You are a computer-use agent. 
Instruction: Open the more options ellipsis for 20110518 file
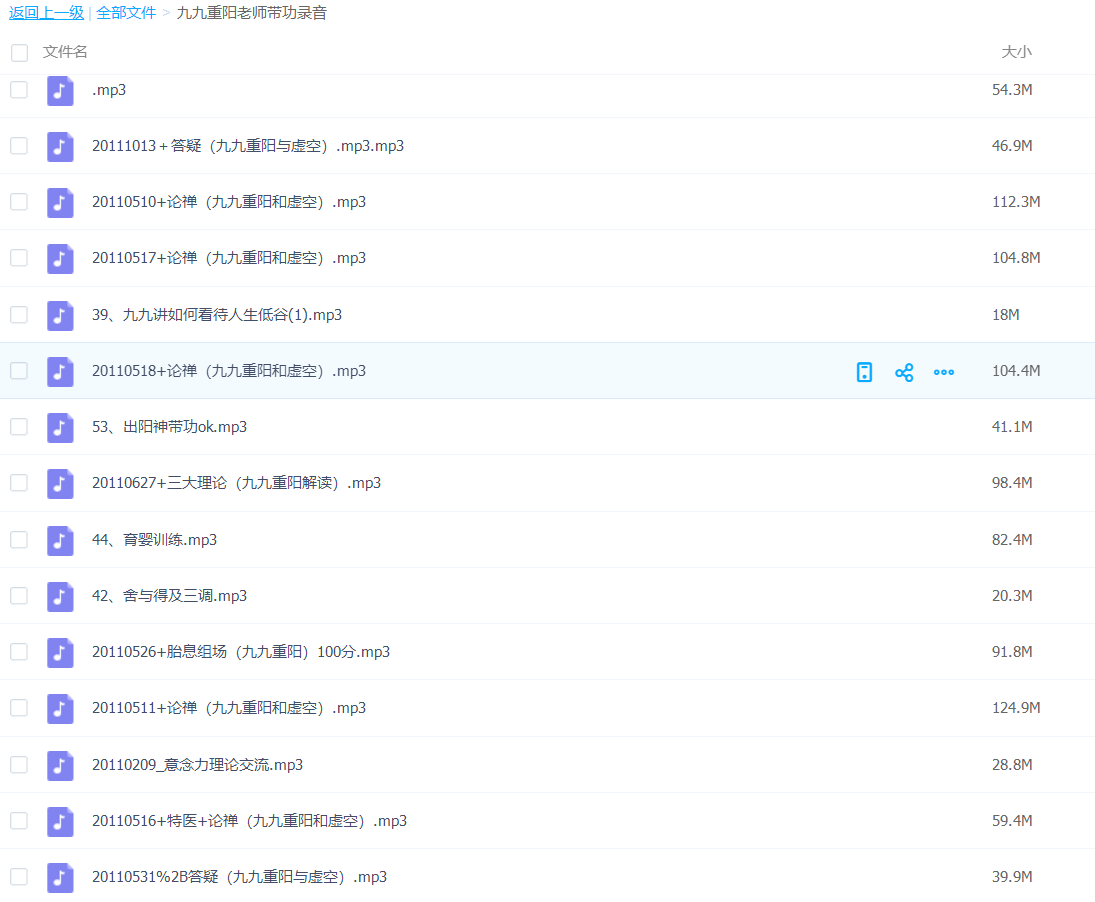[943, 372]
